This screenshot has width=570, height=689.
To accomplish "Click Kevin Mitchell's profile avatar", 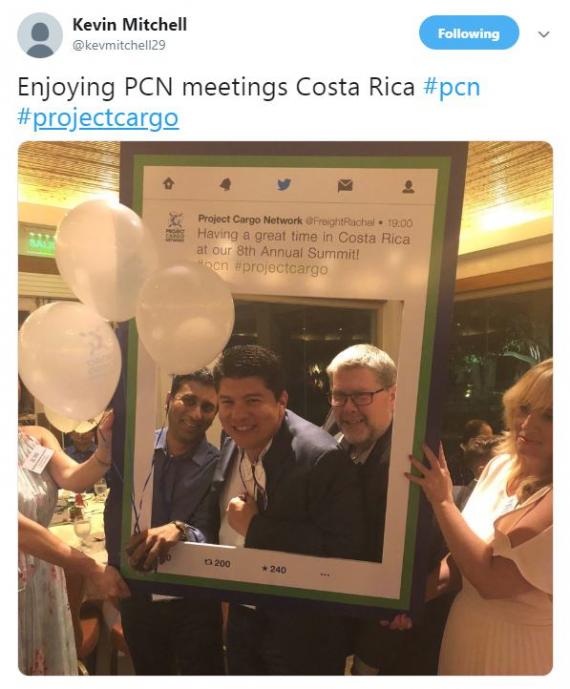I will point(40,35).
